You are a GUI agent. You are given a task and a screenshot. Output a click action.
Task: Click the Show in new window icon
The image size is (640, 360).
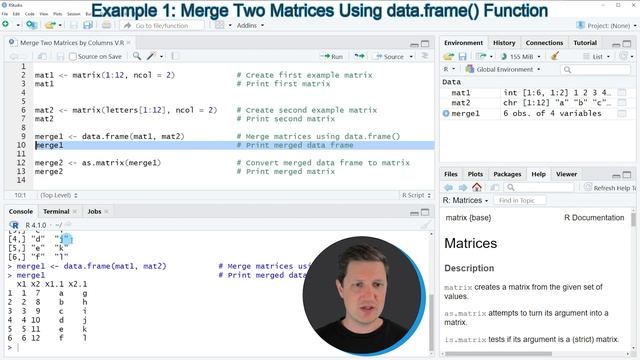[42, 56]
